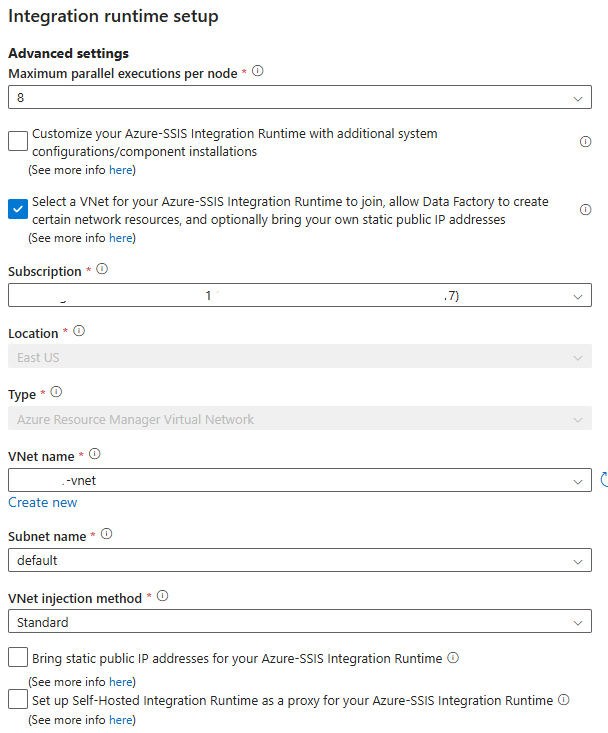Open the Subnet name dropdown
Viewport: 608px width, 733px height.
tap(299, 560)
